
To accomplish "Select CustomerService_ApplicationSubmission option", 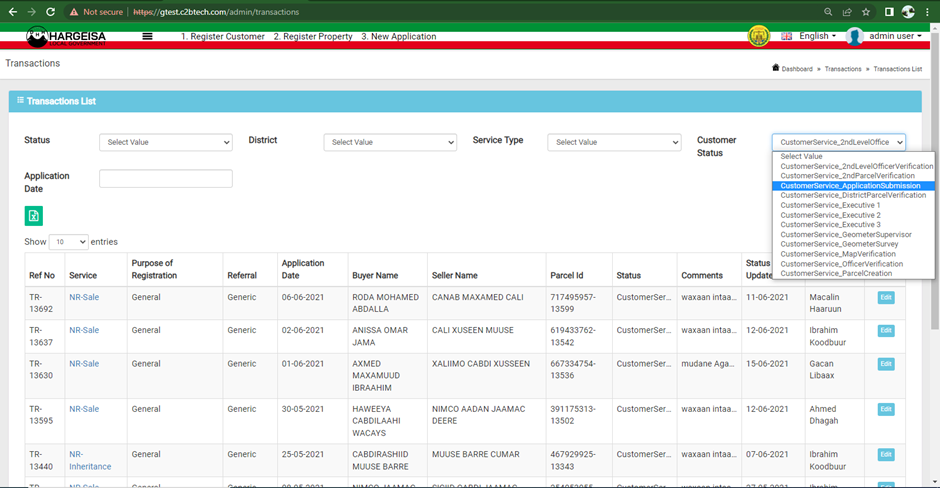I will (x=854, y=186).
